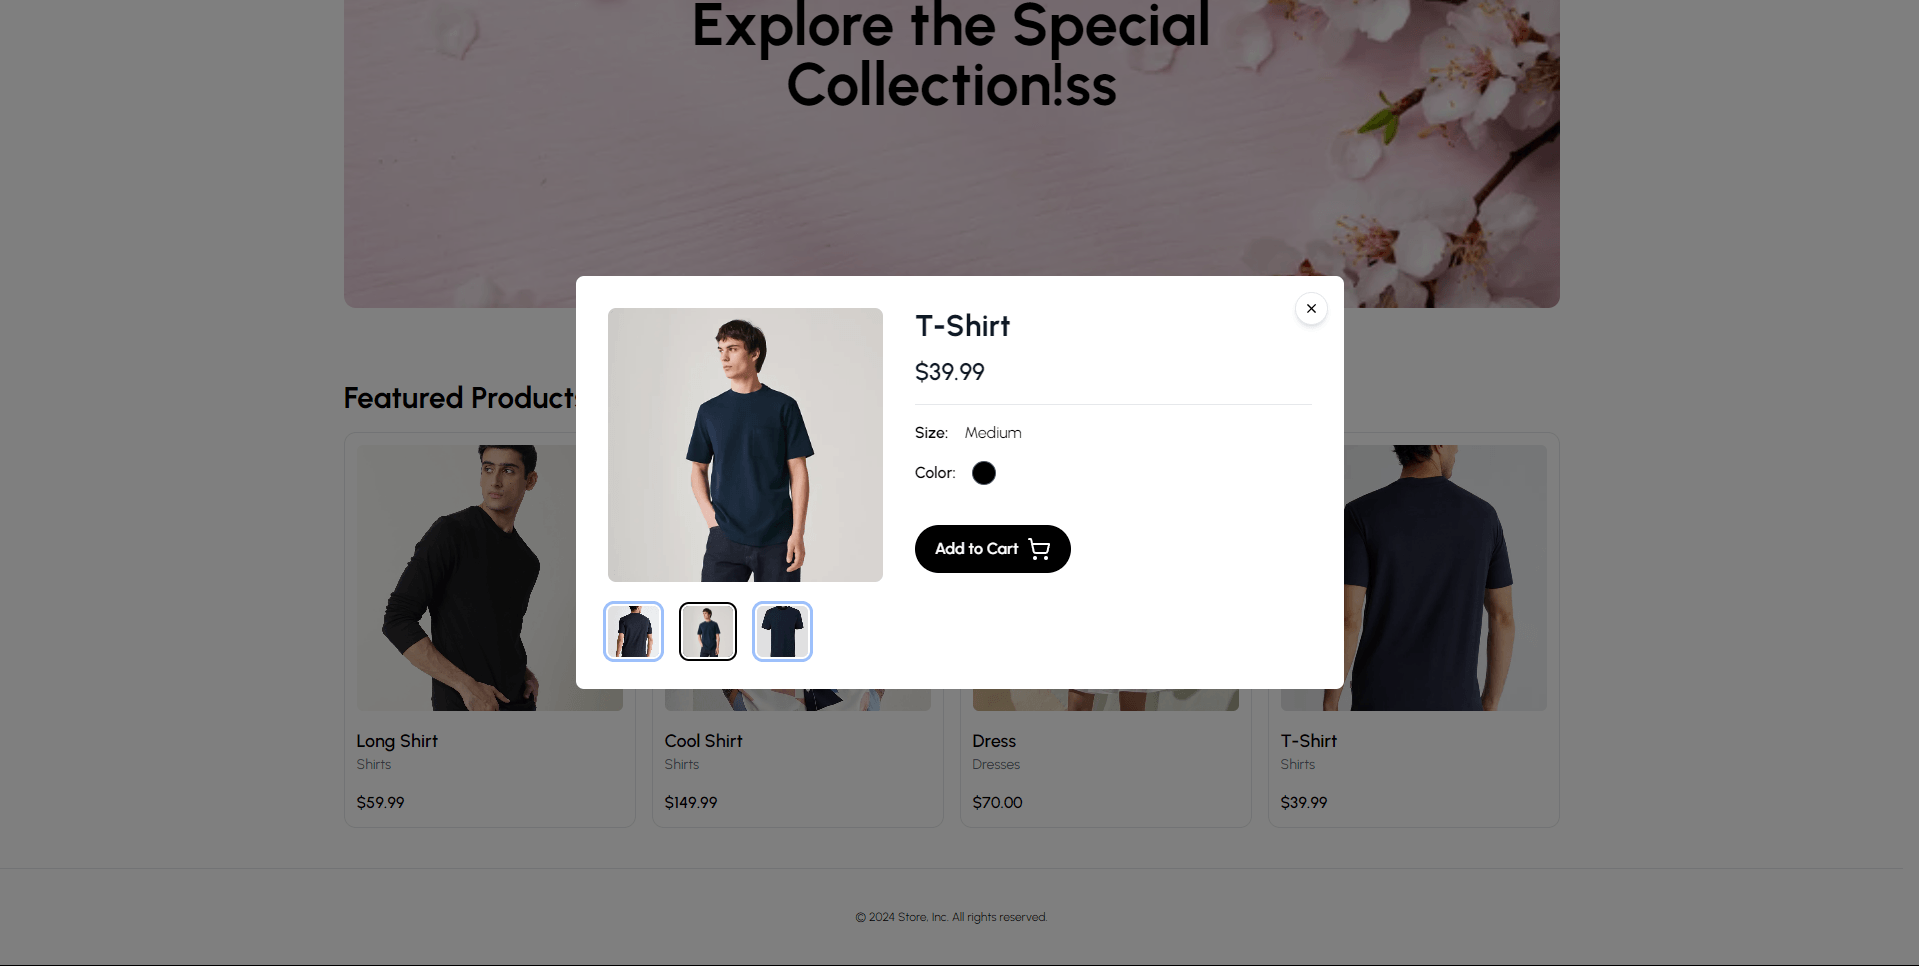The height and width of the screenshot is (966, 1919).
Task: Open the Dress product title
Action: pos(994,741)
